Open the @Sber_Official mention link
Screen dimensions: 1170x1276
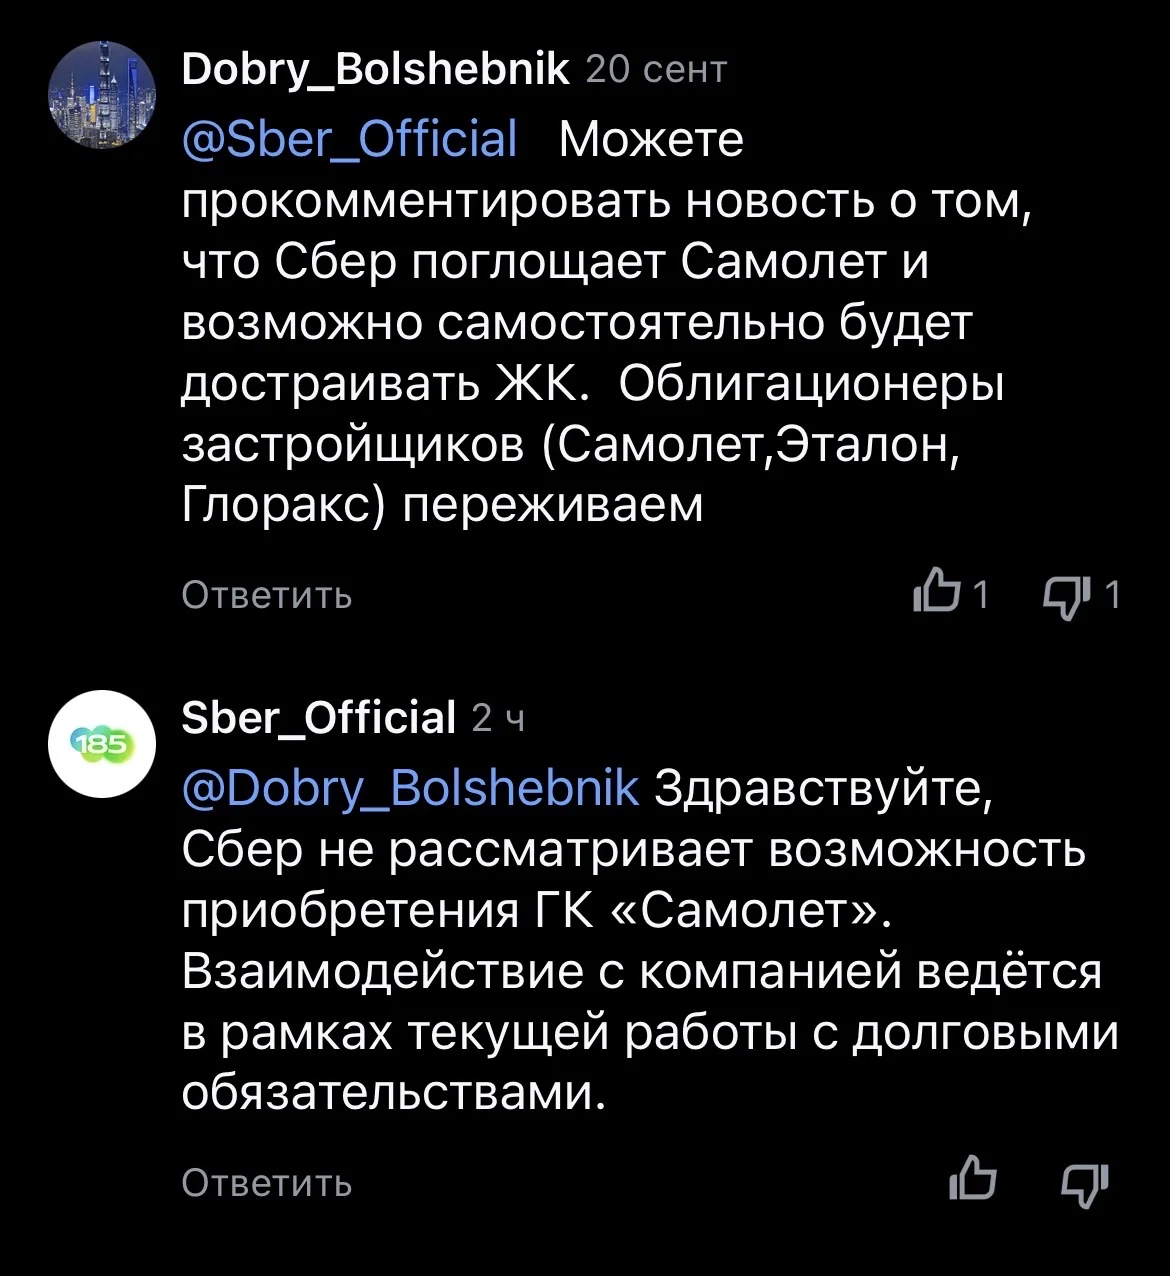tap(350, 139)
